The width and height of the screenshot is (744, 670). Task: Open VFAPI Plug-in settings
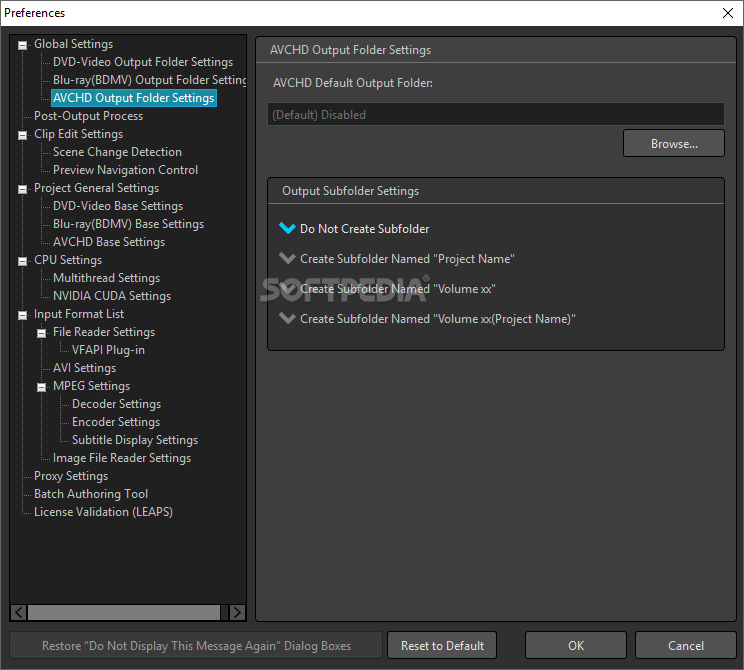tap(108, 350)
